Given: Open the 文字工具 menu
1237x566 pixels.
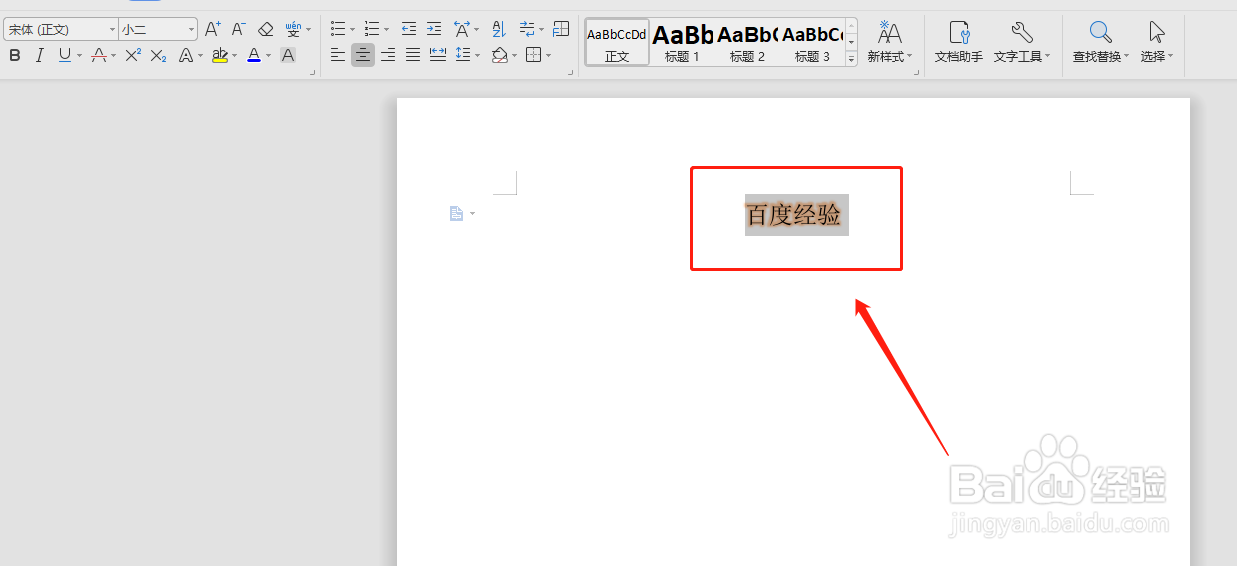Looking at the screenshot, I should 1022,42.
